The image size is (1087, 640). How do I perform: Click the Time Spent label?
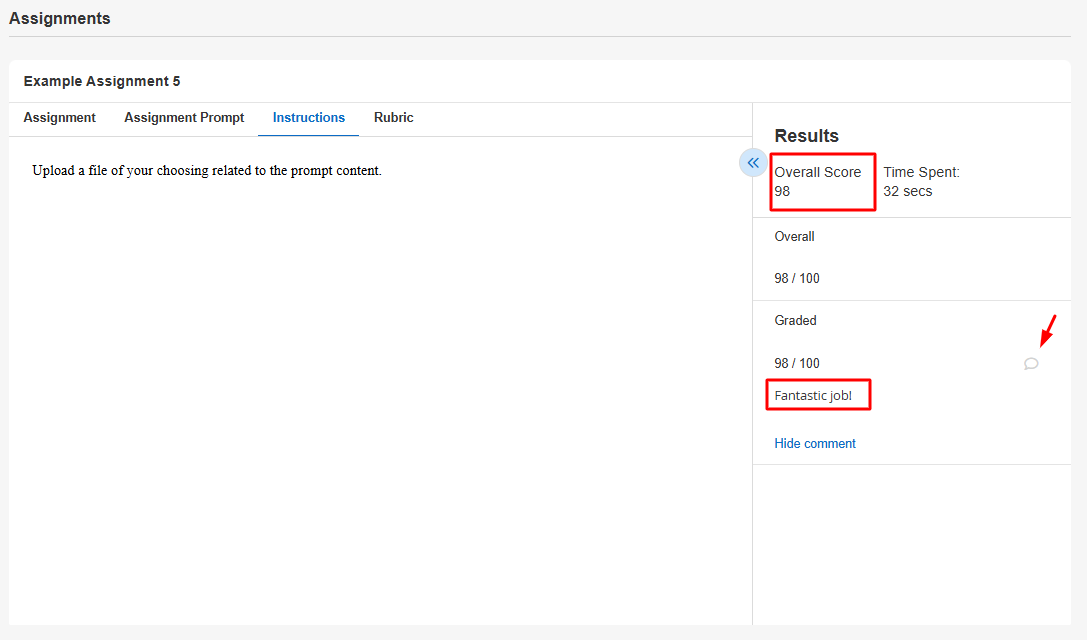921,172
